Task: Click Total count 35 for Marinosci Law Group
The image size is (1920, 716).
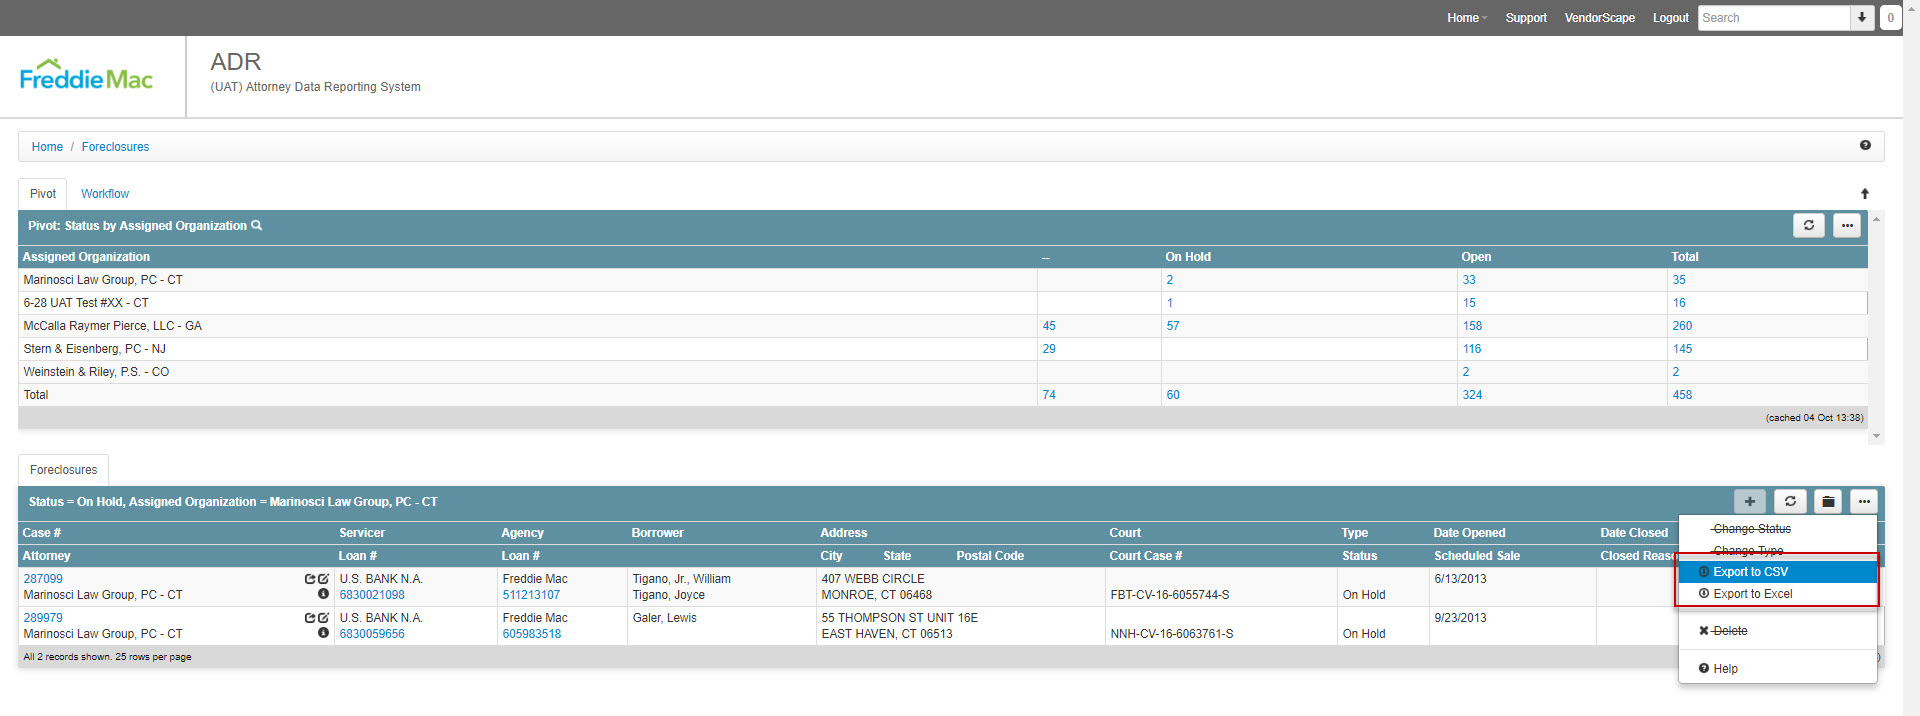Action: [x=1679, y=280]
